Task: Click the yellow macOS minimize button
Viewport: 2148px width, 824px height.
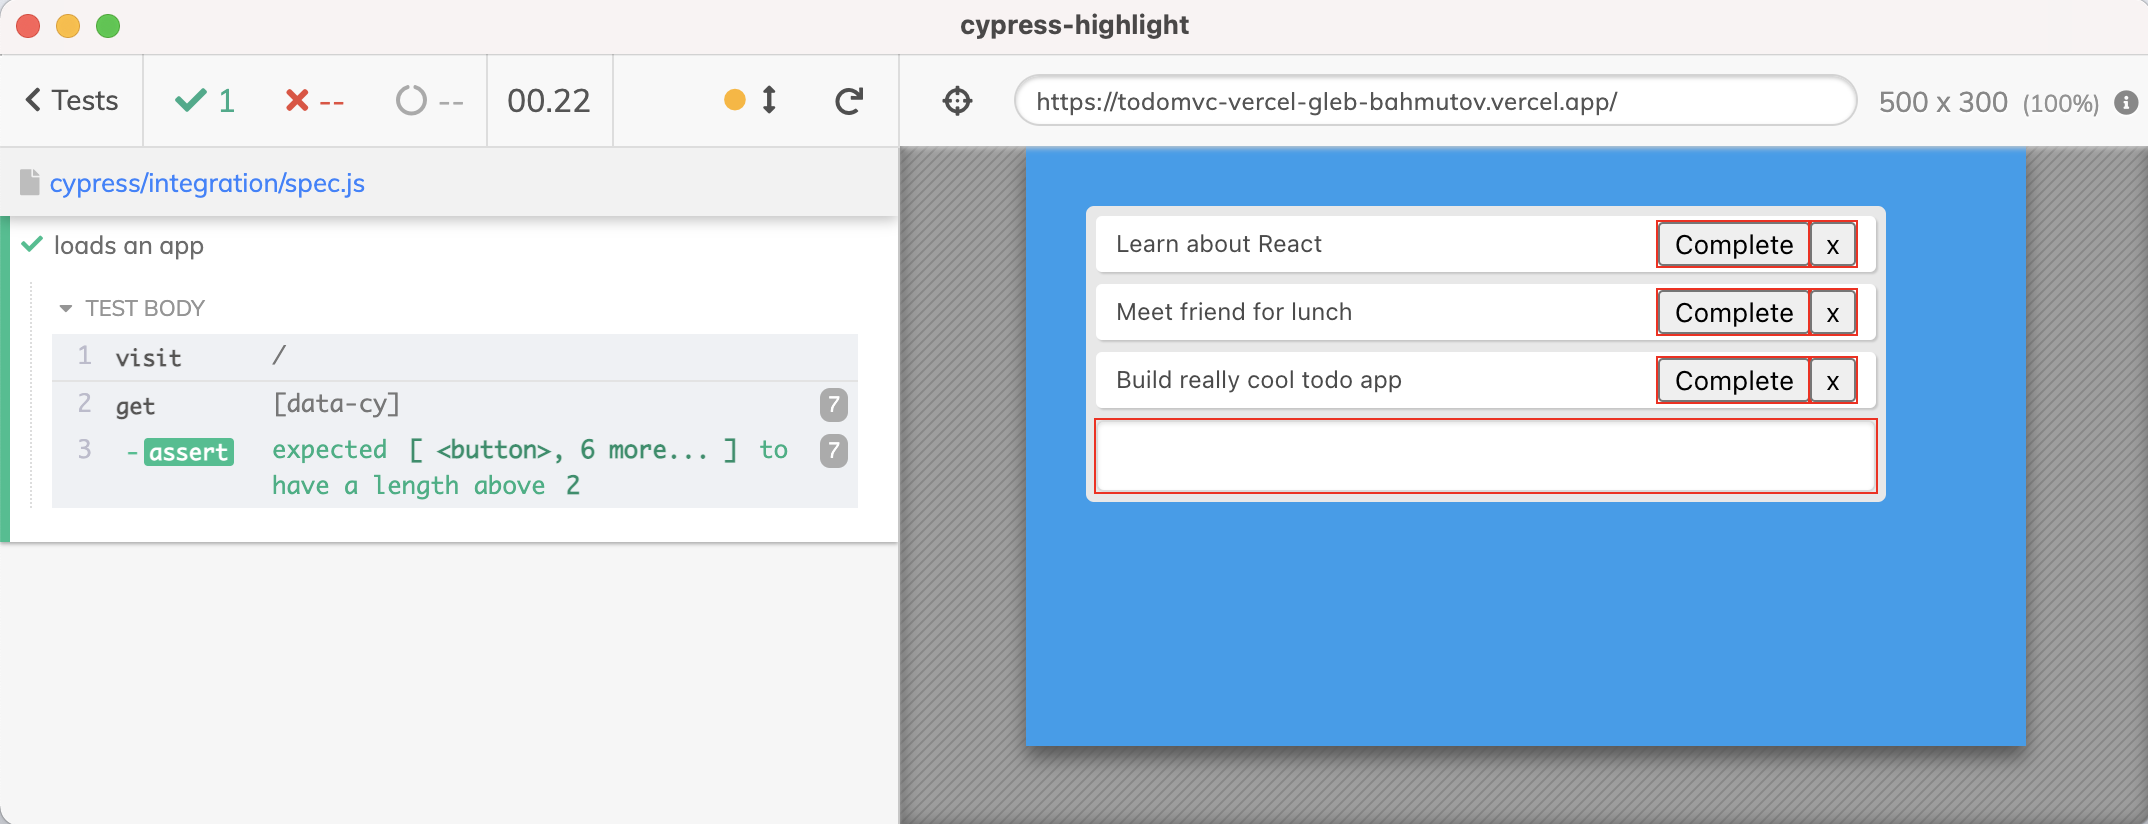Action: 68,26
